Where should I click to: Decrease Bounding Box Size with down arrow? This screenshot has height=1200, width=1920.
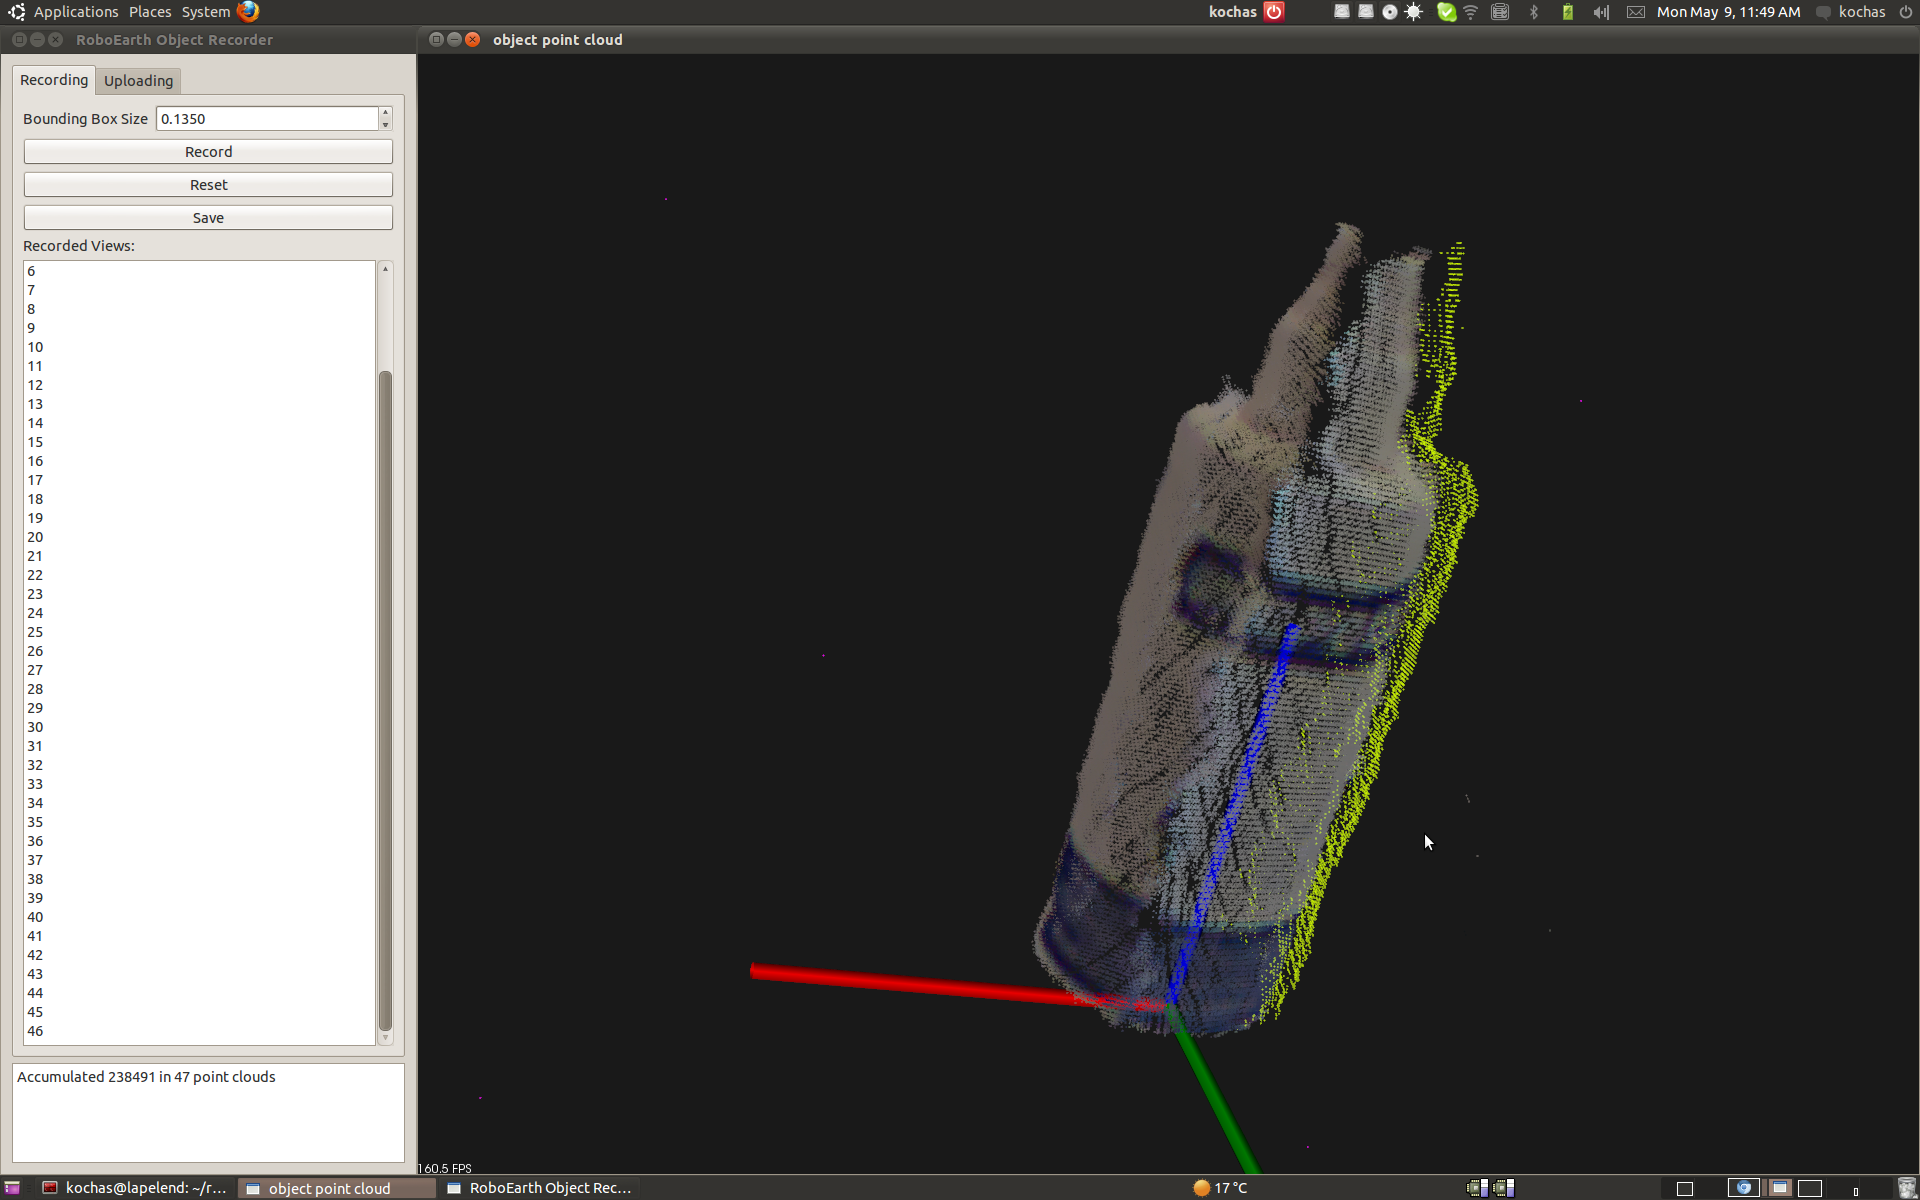coord(385,125)
